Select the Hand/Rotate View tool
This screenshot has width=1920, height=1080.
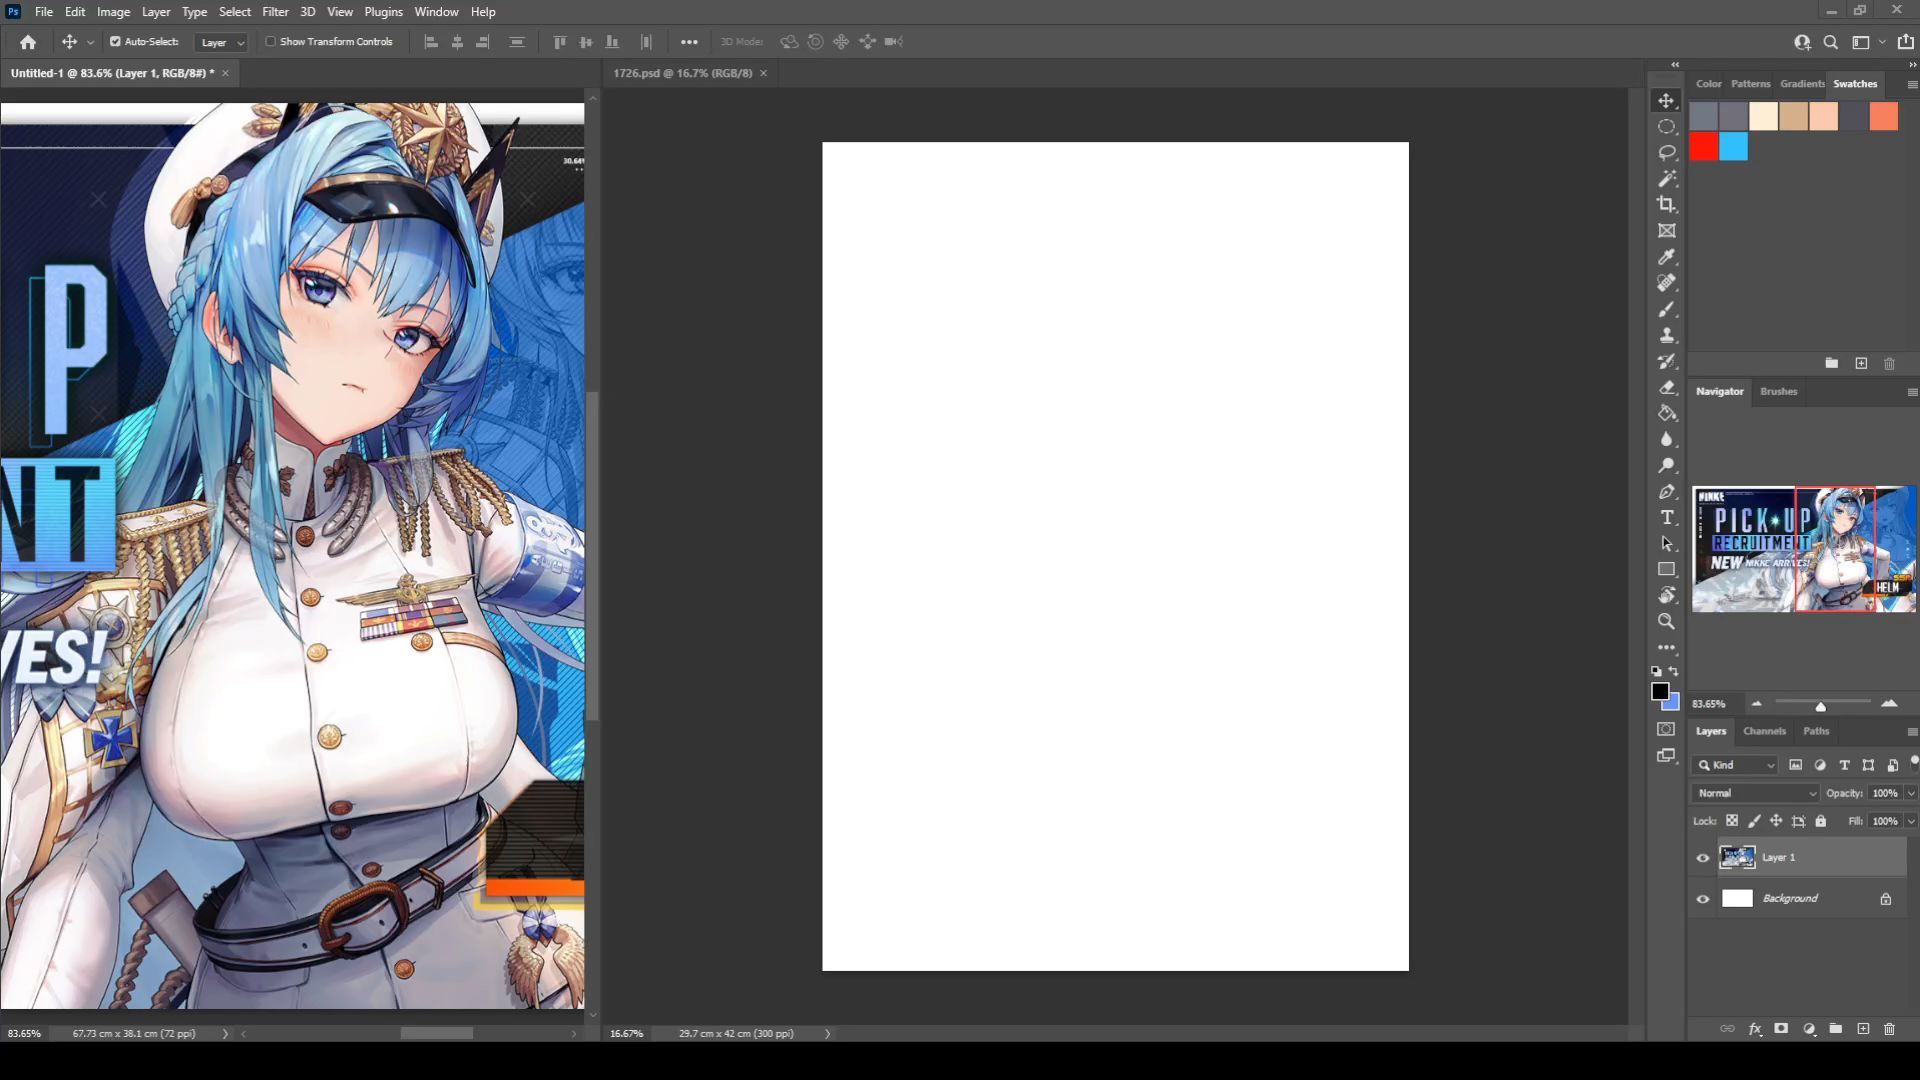pos(1666,595)
